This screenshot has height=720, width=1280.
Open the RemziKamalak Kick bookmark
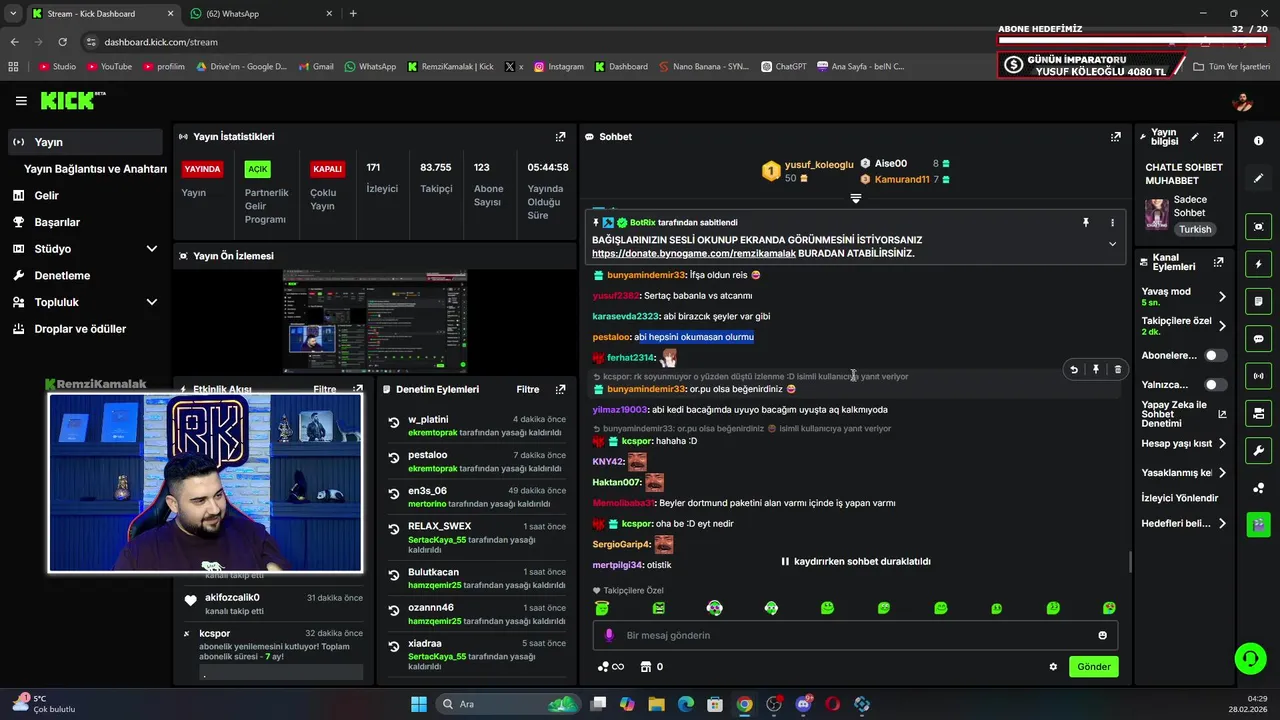tap(450, 67)
